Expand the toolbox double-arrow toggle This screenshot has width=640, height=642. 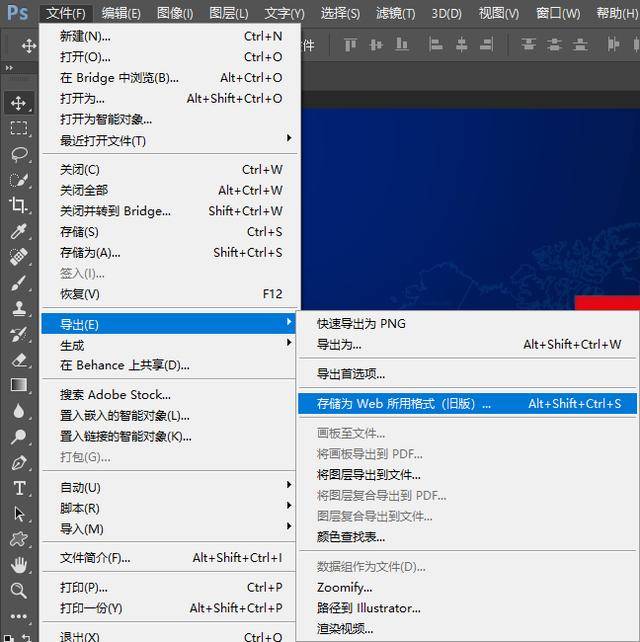click(x=9, y=68)
